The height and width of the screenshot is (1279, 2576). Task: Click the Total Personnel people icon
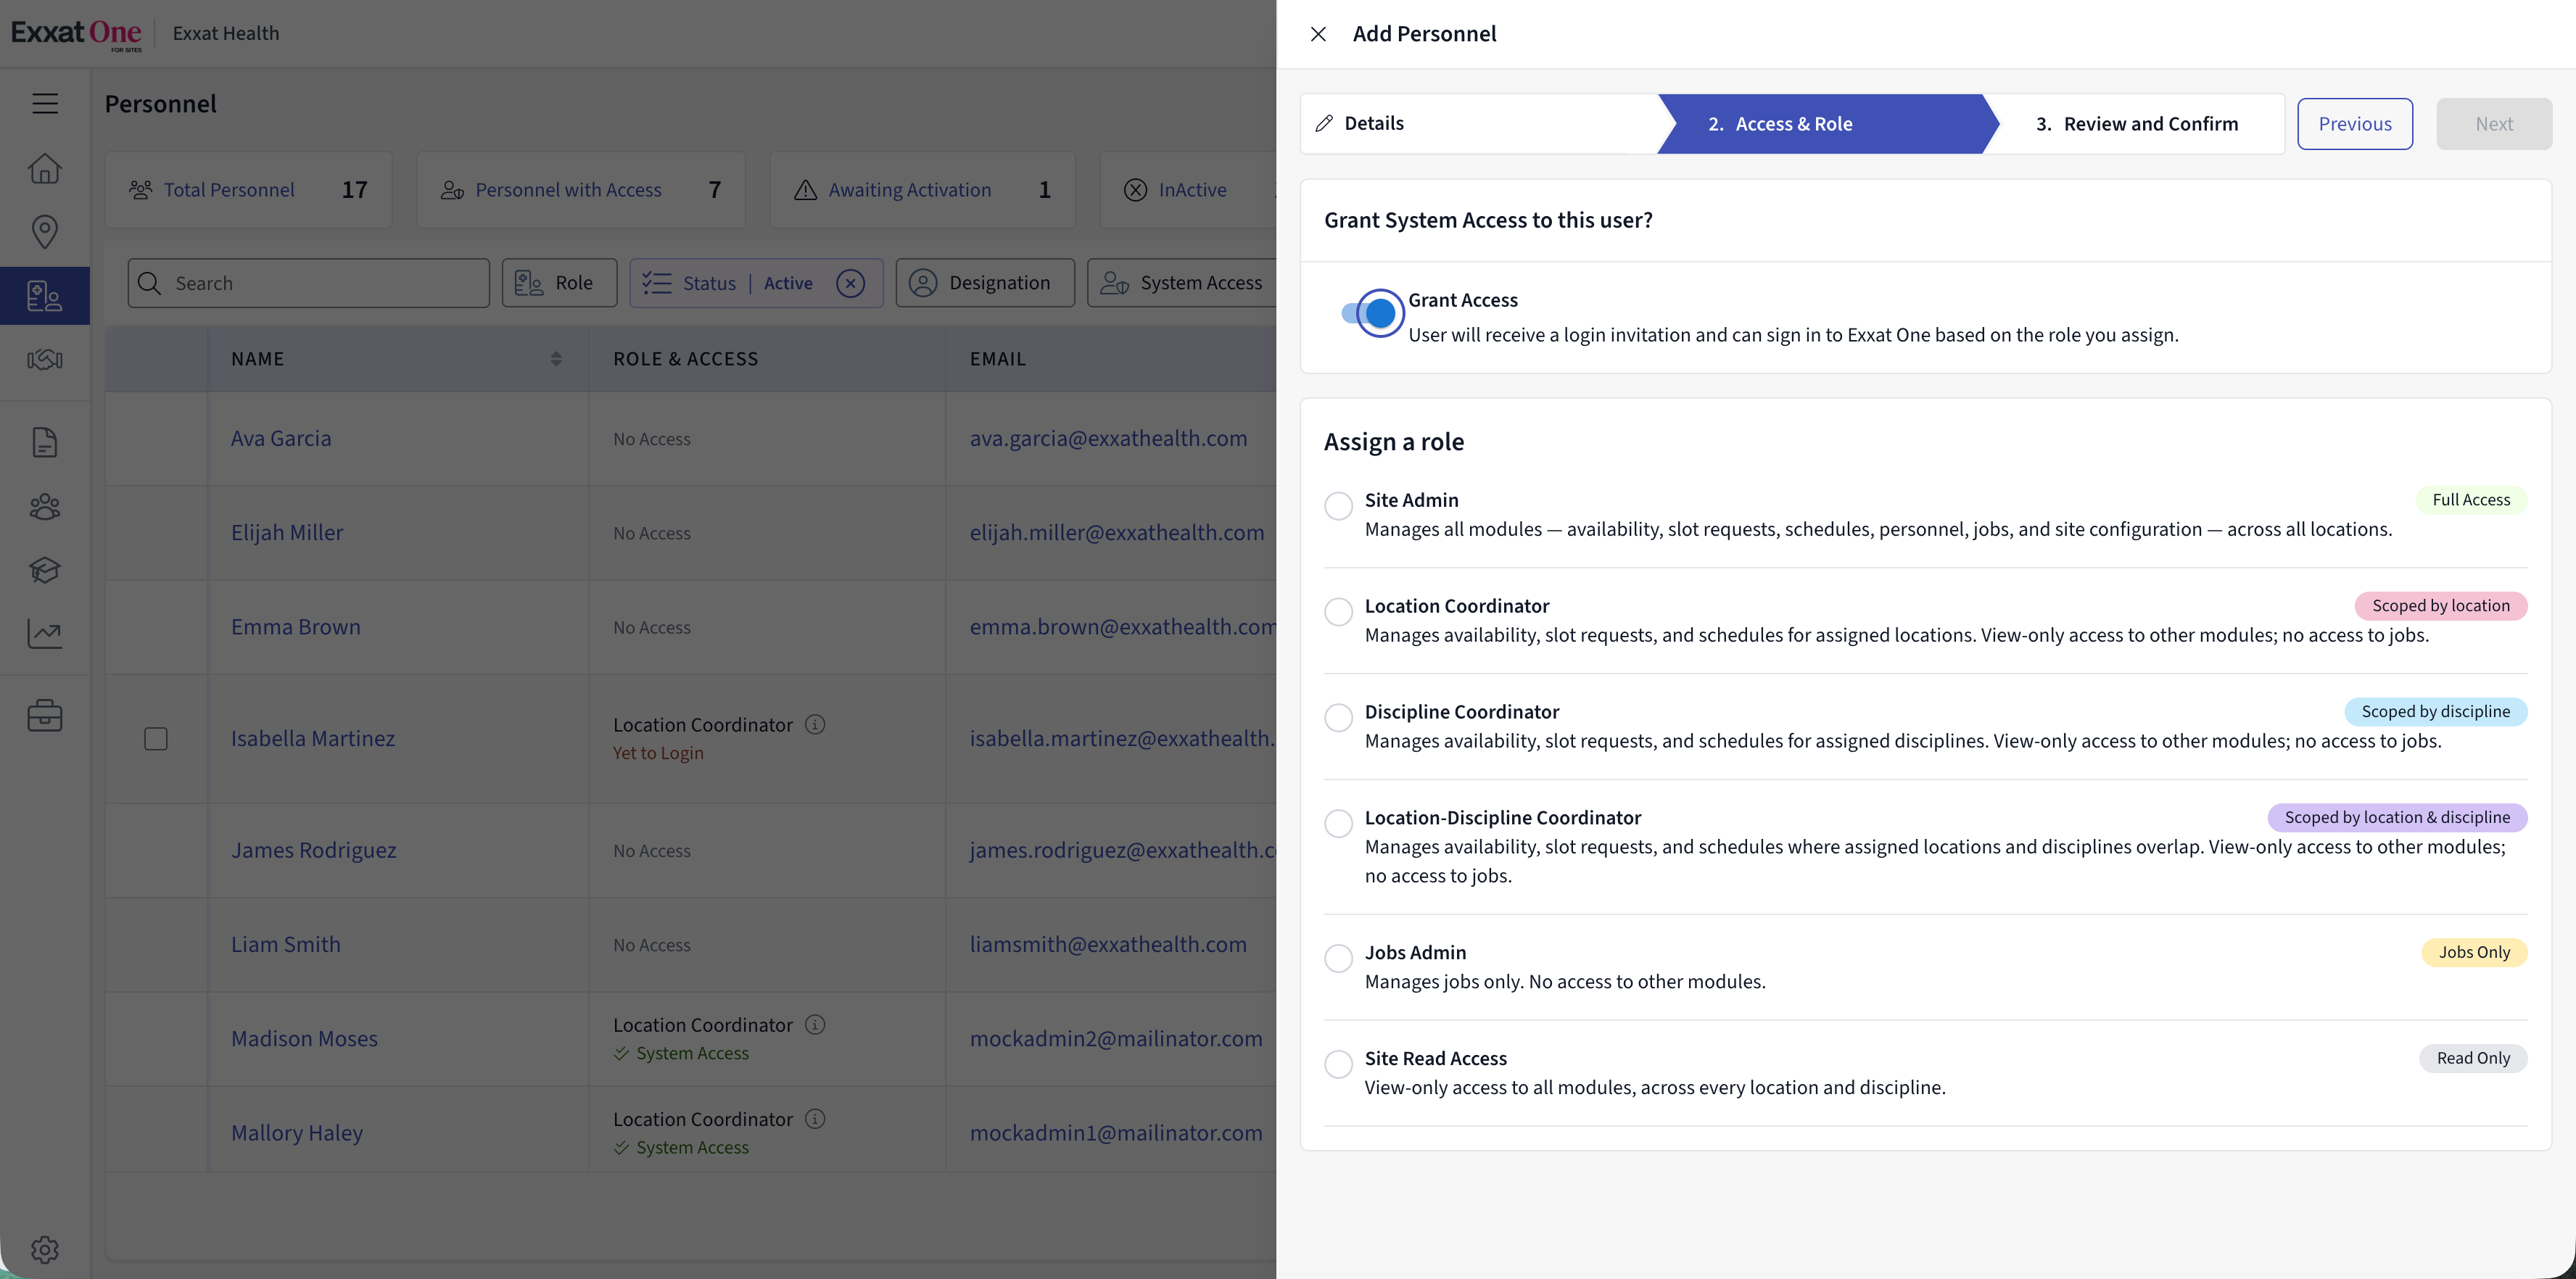pyautogui.click(x=141, y=190)
